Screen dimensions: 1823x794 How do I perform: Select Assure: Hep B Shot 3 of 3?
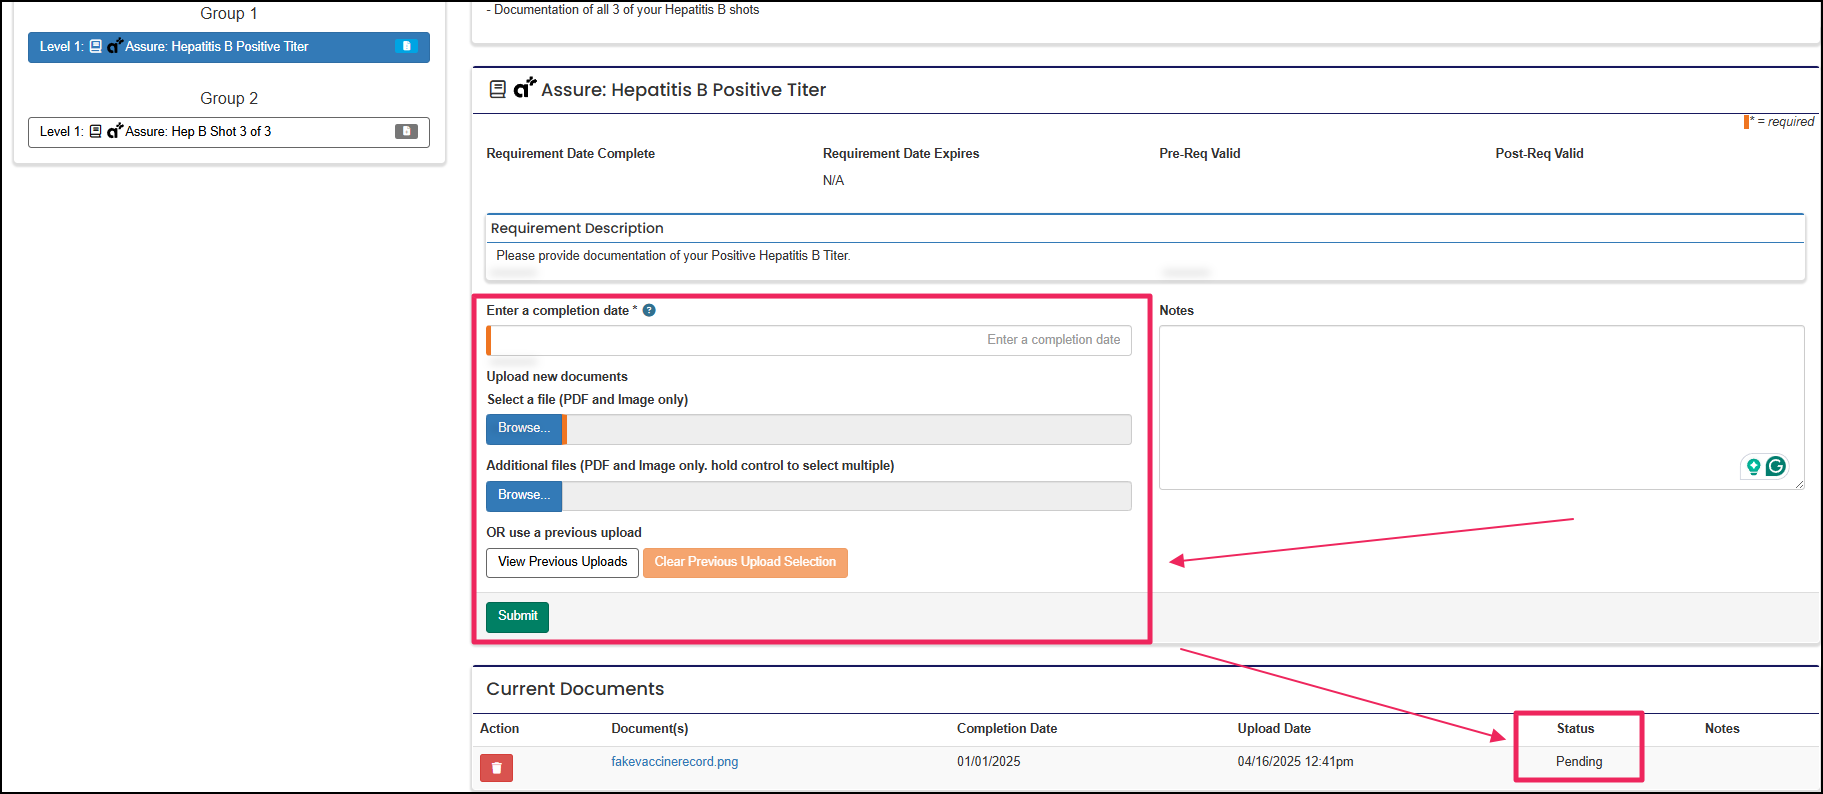[x=228, y=132]
